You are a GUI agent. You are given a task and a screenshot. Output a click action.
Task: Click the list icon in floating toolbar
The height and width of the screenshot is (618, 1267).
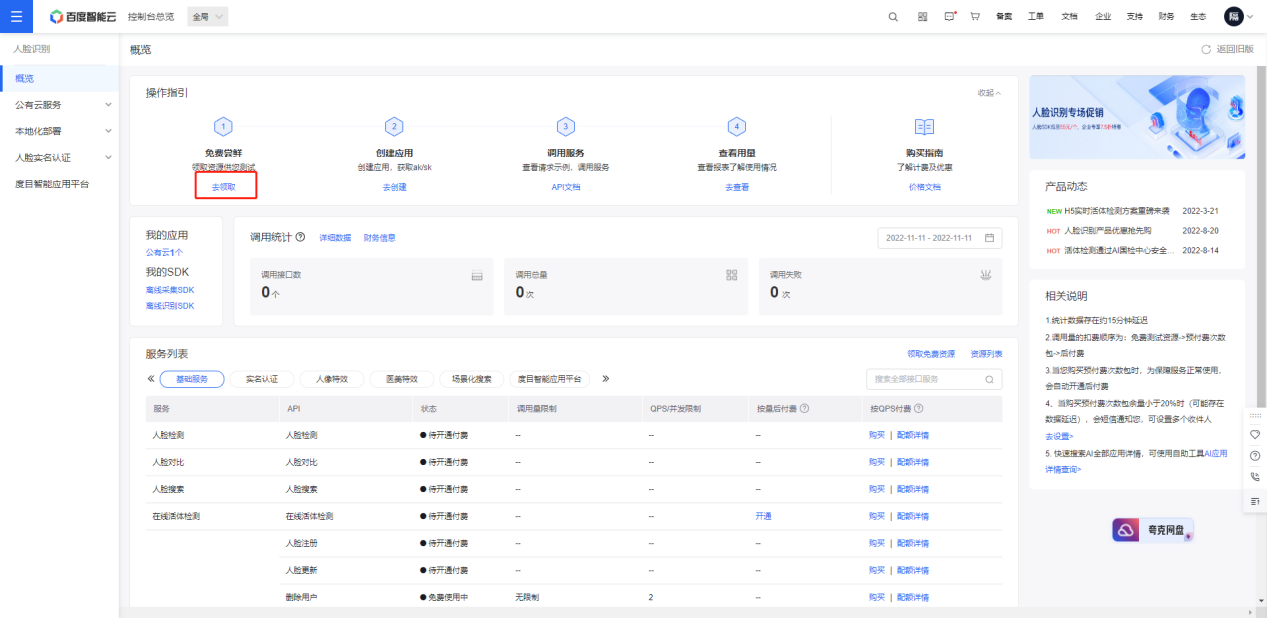tap(1255, 500)
